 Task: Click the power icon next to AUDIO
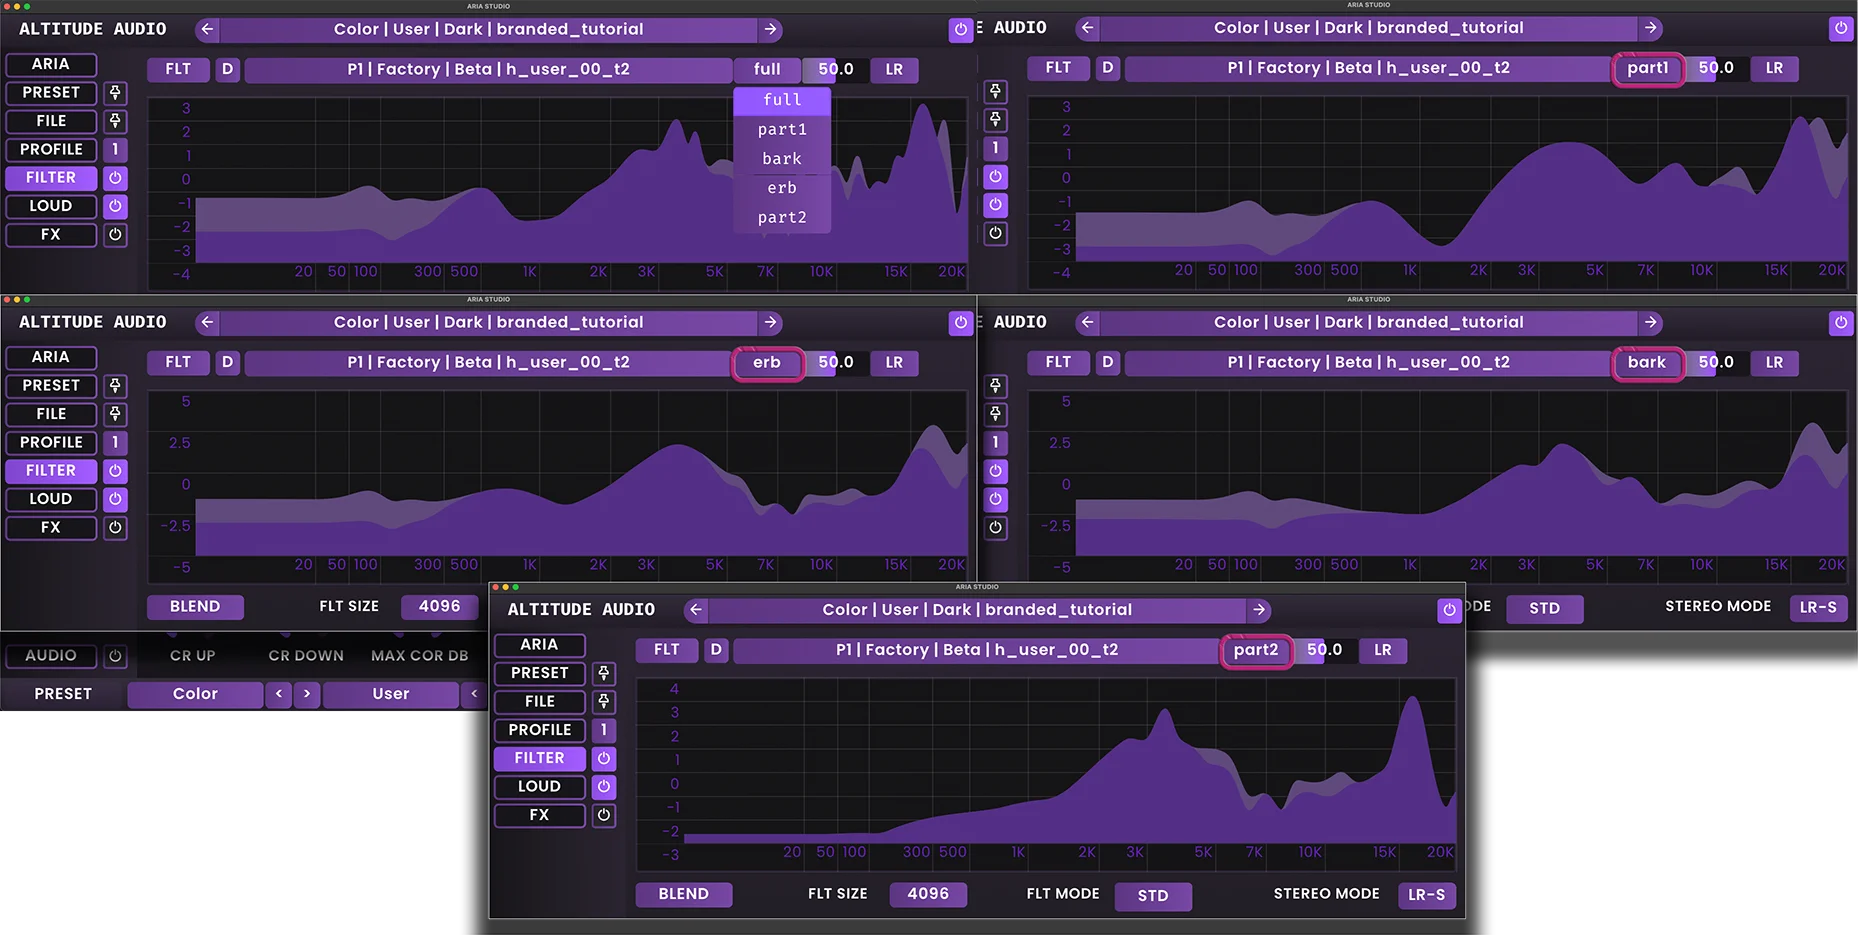click(115, 656)
